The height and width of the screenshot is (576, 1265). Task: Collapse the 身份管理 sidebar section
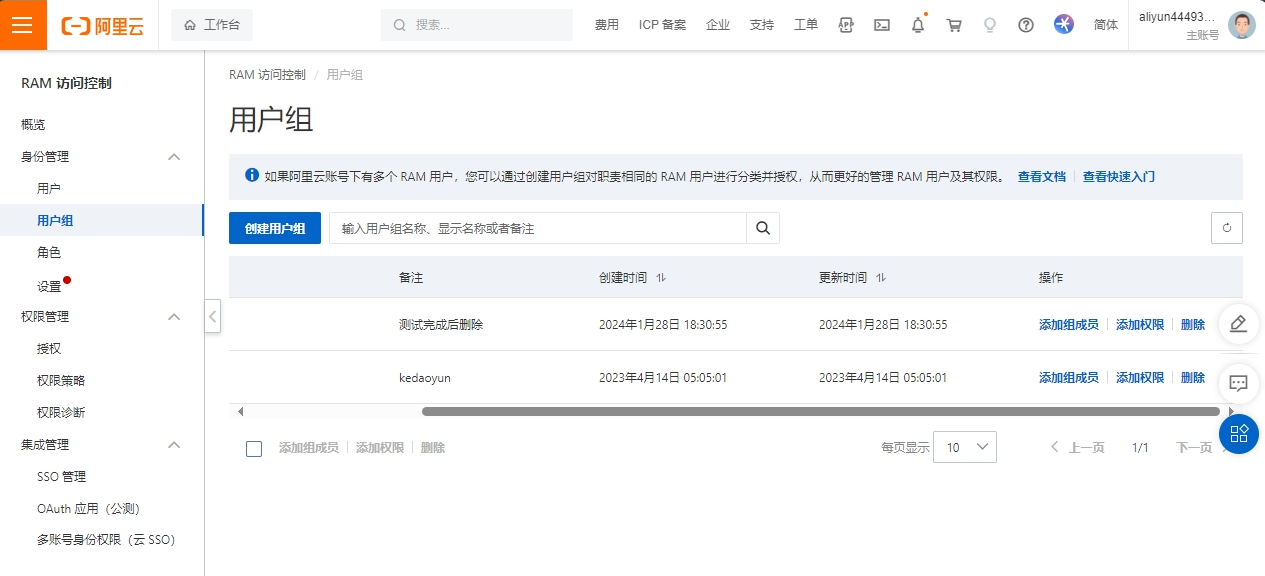174,157
